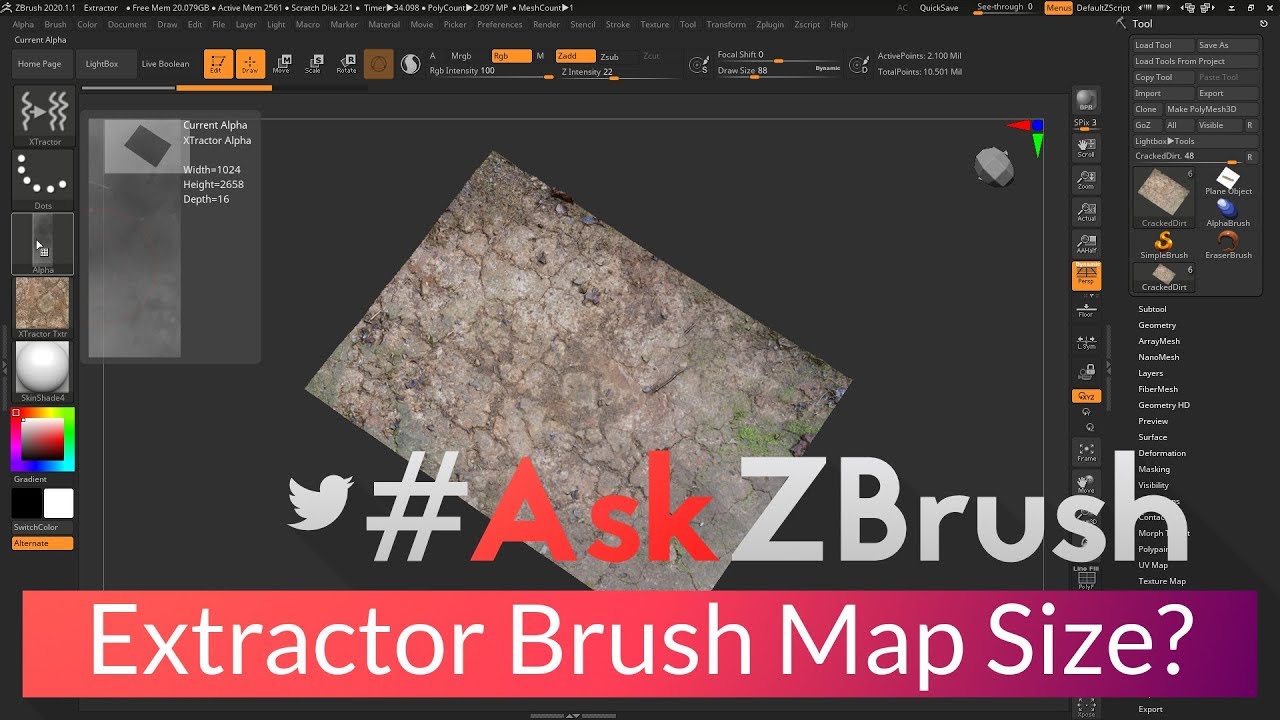Image resolution: width=1280 pixels, height=720 pixels.
Task: Toggle Zadd sculpt mode
Action: tap(576, 56)
